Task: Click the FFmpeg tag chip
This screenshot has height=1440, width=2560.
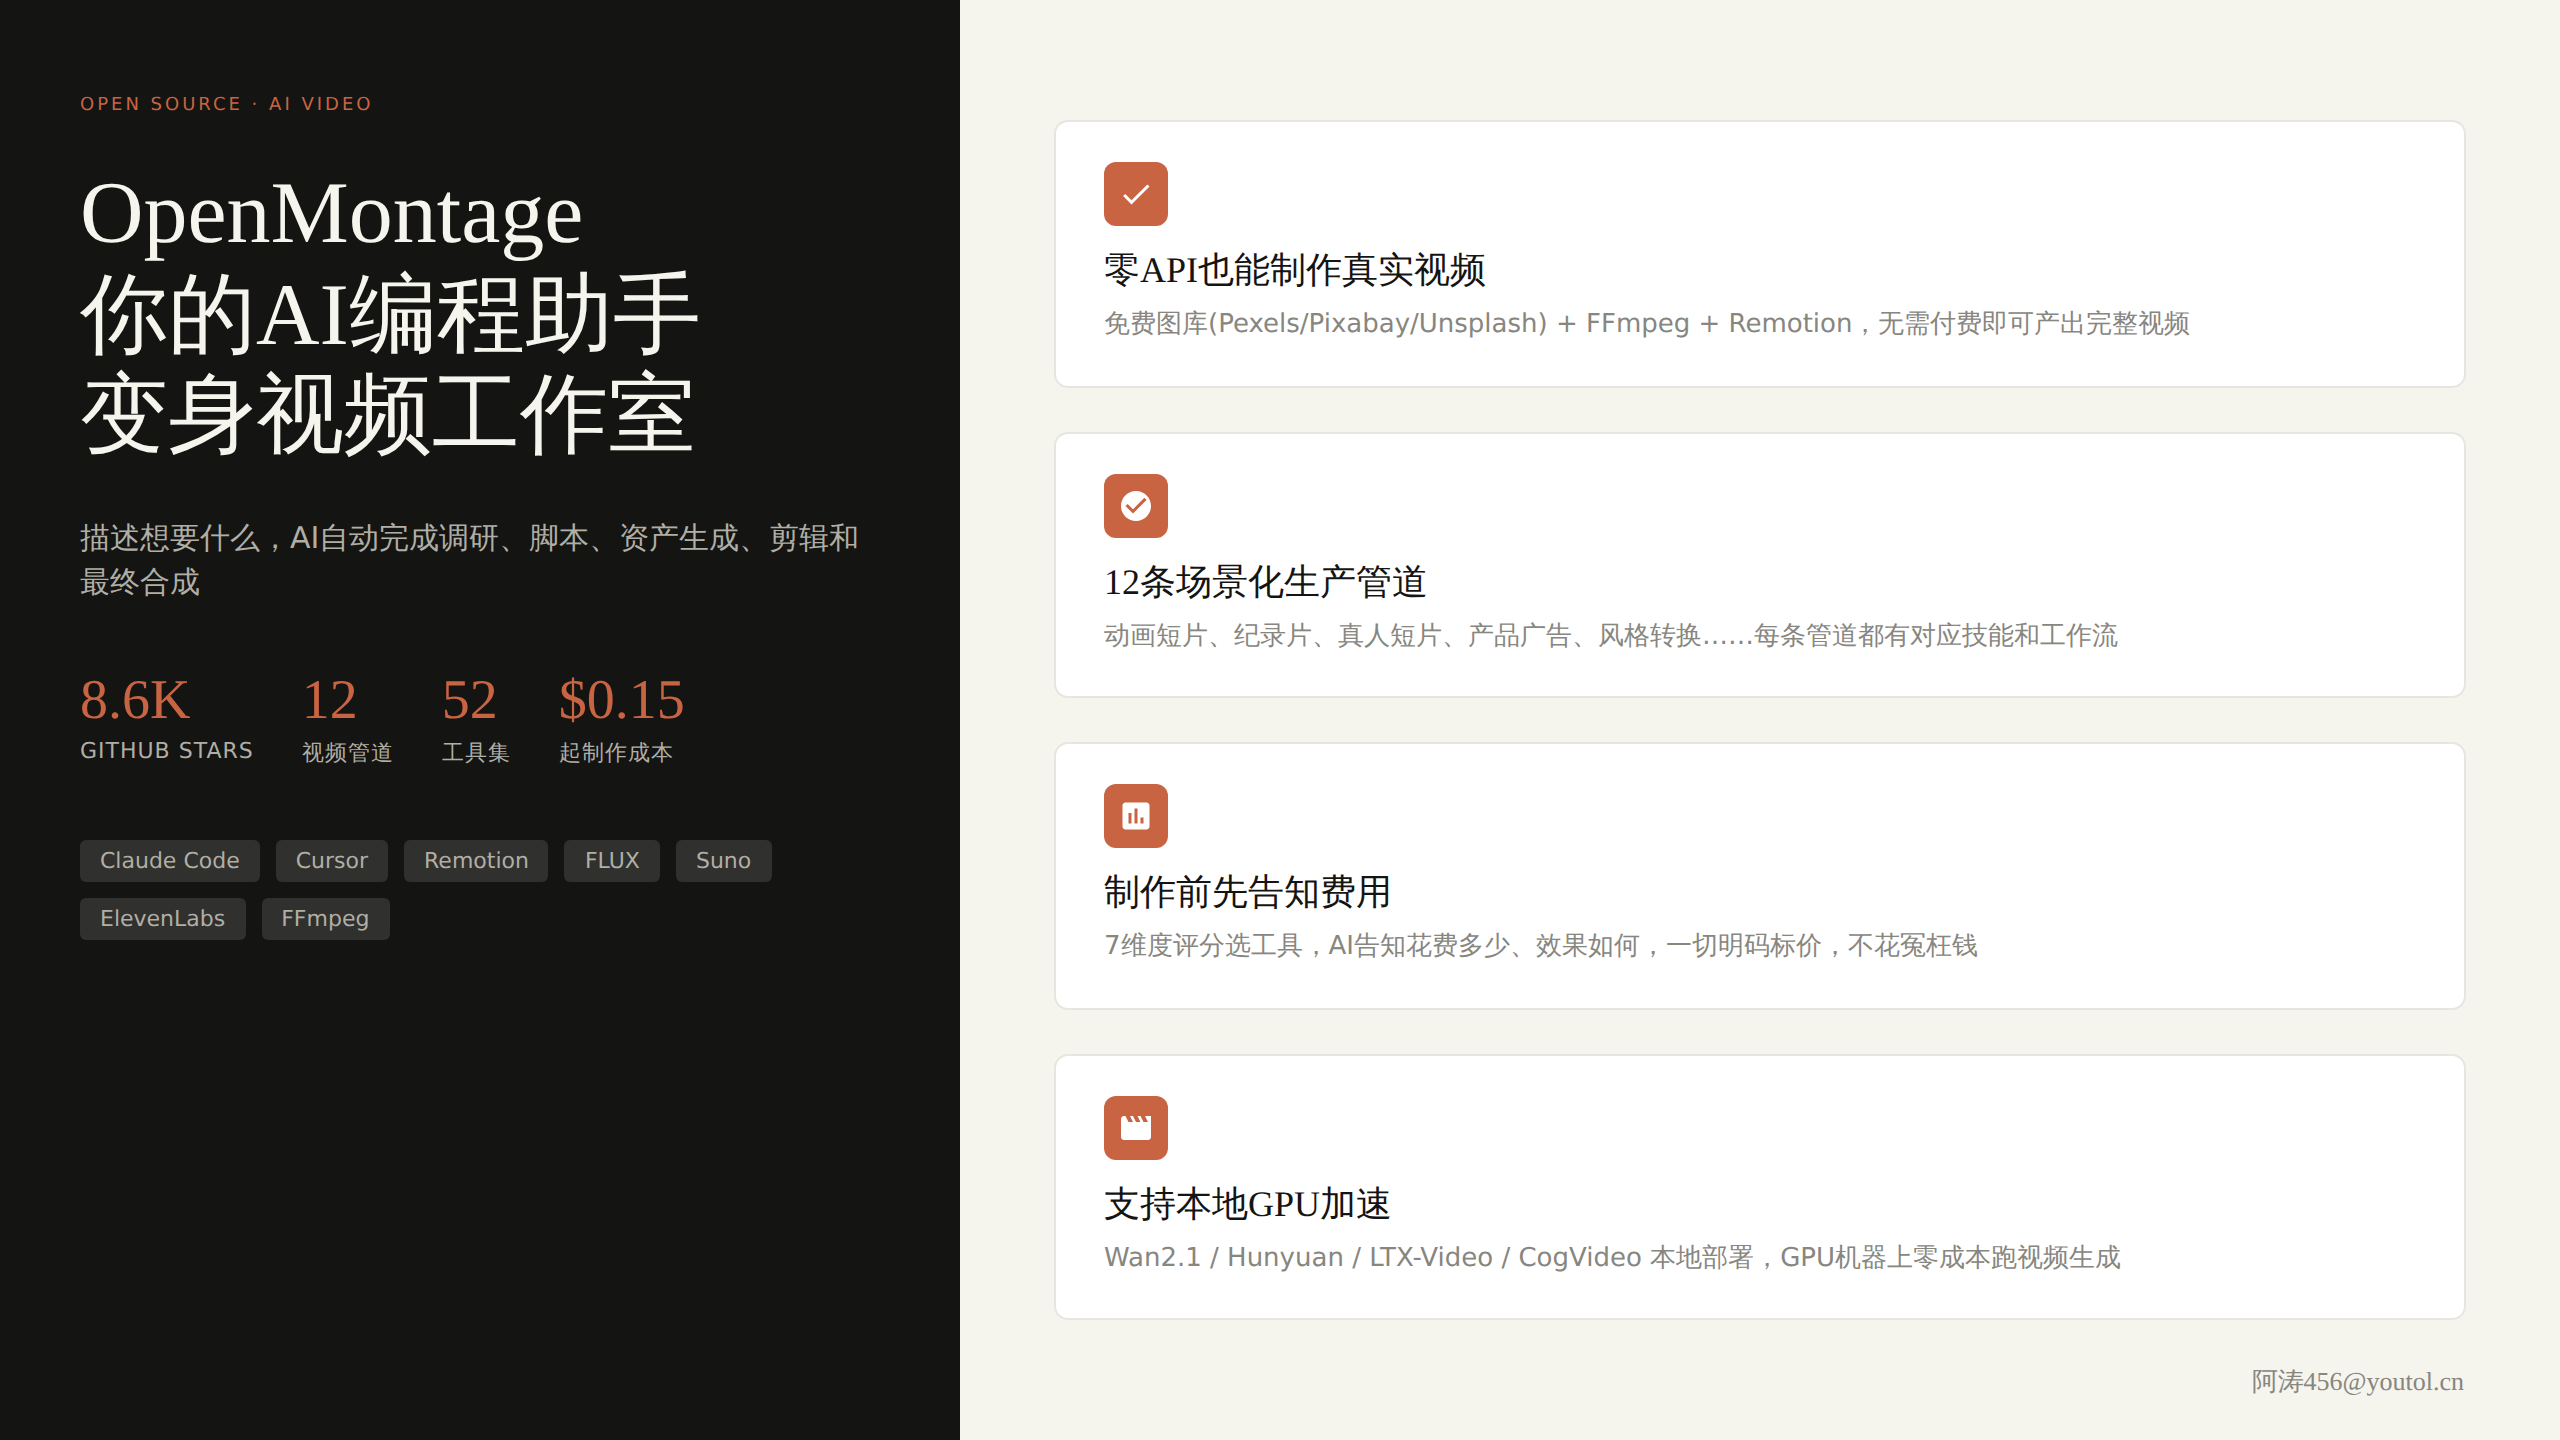Action: (x=326, y=919)
